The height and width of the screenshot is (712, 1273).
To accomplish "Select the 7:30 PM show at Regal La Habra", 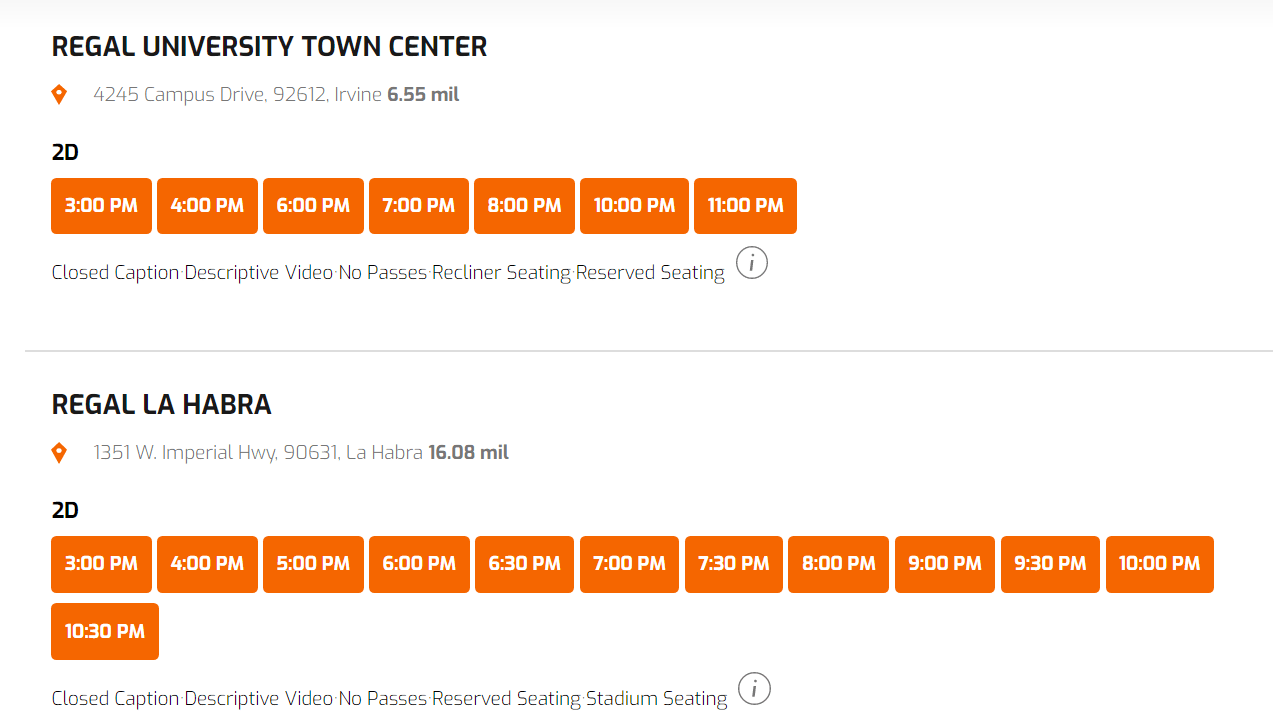I will pos(733,564).
